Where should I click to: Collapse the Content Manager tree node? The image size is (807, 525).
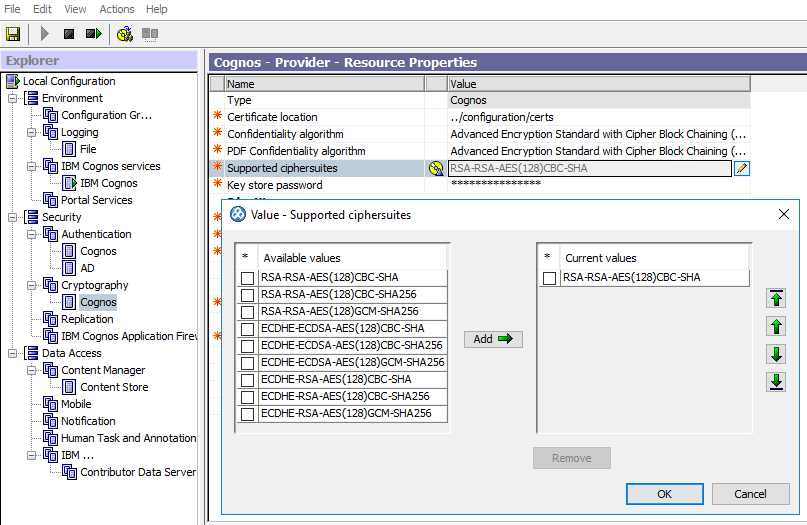[x=31, y=370]
